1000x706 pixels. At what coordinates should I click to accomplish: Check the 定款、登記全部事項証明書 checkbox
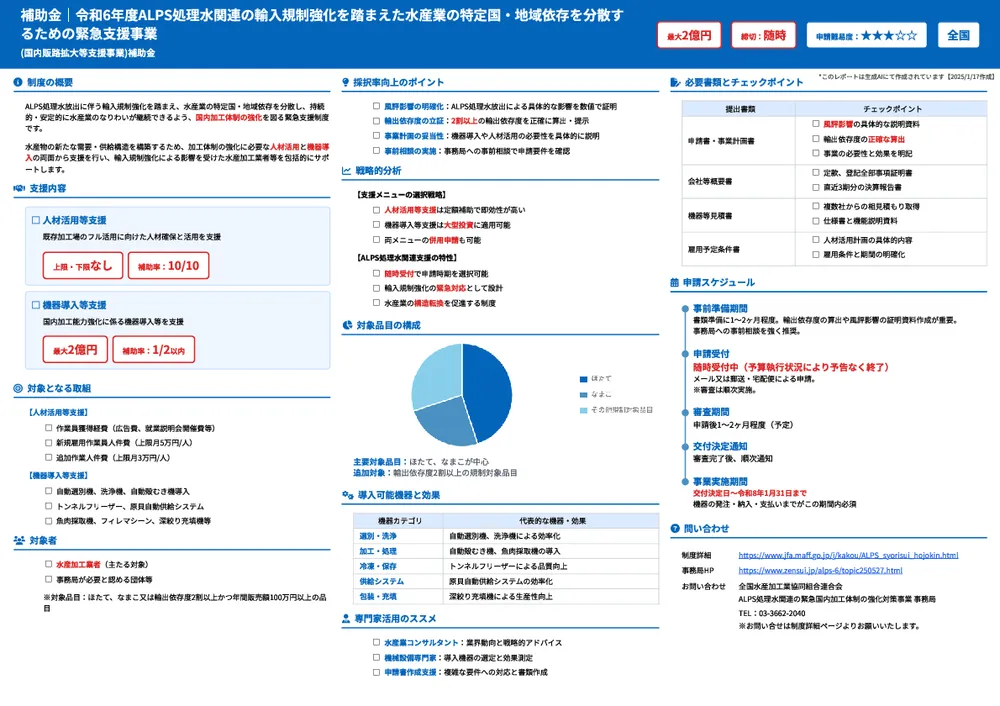815,173
